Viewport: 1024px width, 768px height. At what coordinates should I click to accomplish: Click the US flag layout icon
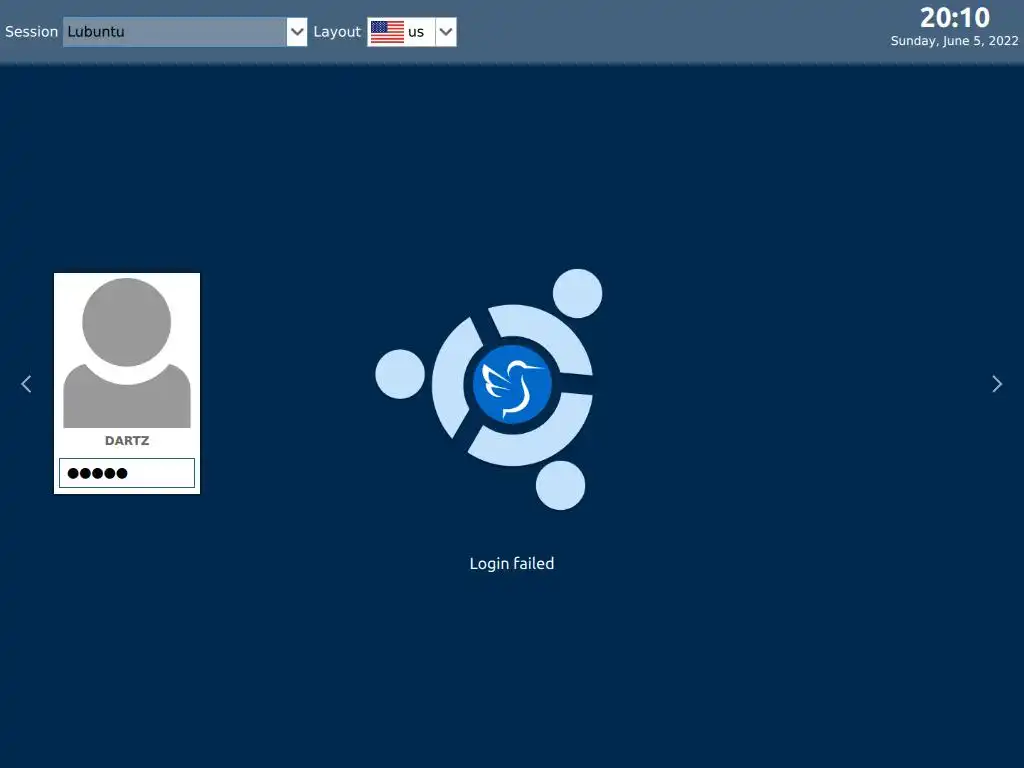point(387,31)
